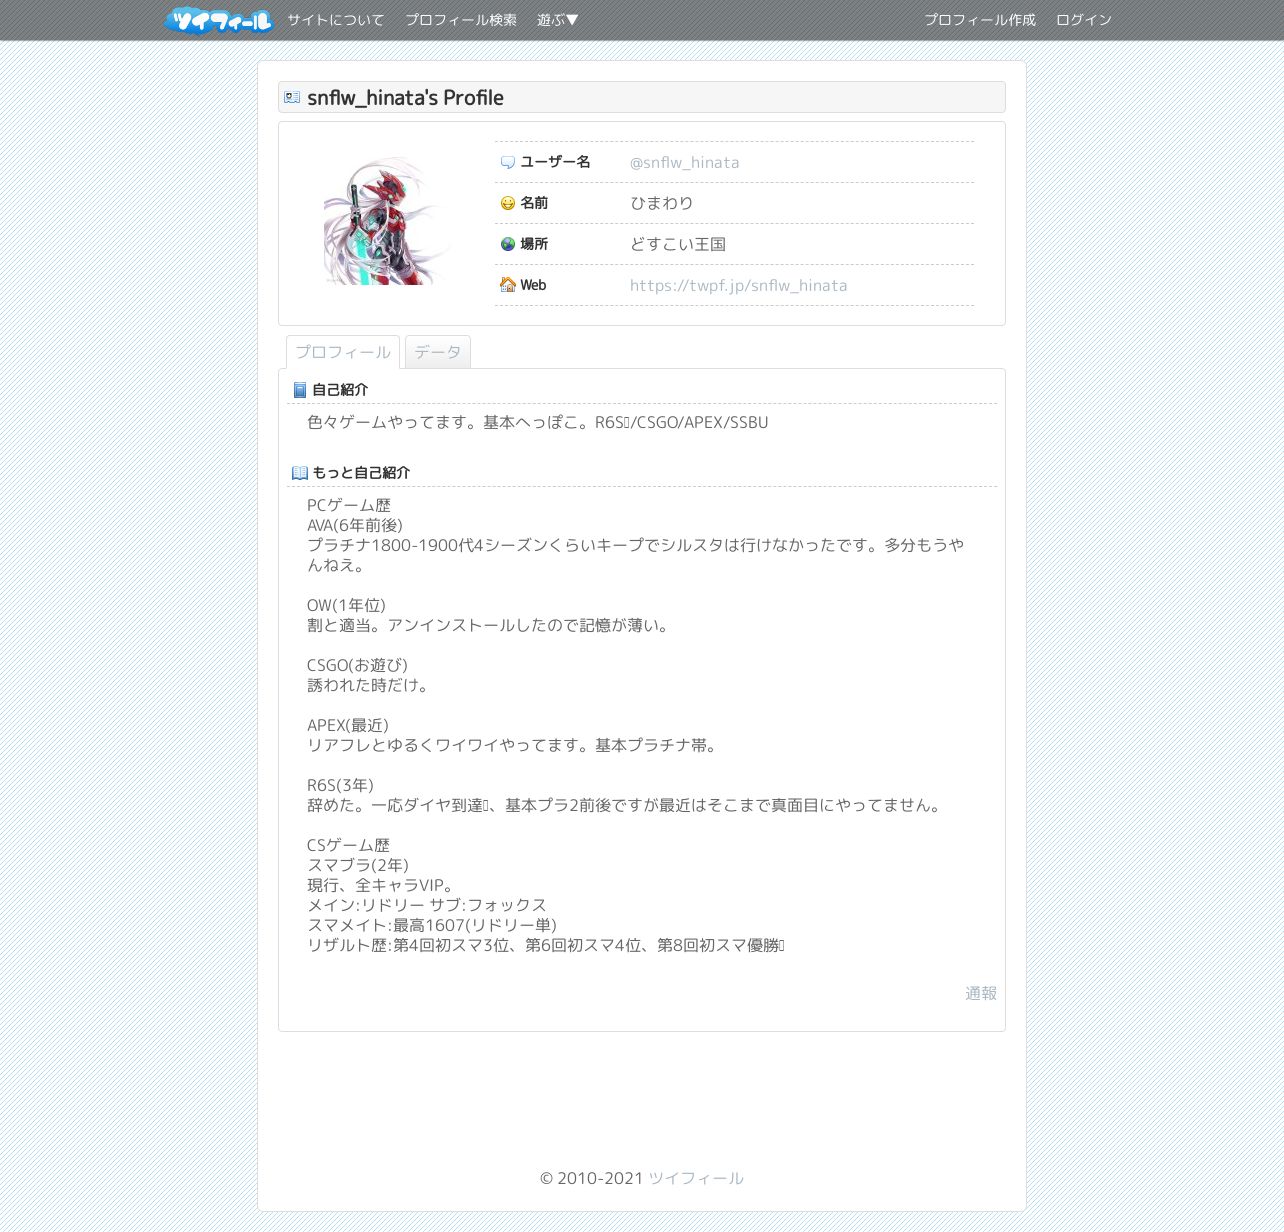
Task: Click the プラチナ1800-1900代 line
Action: (x=636, y=555)
